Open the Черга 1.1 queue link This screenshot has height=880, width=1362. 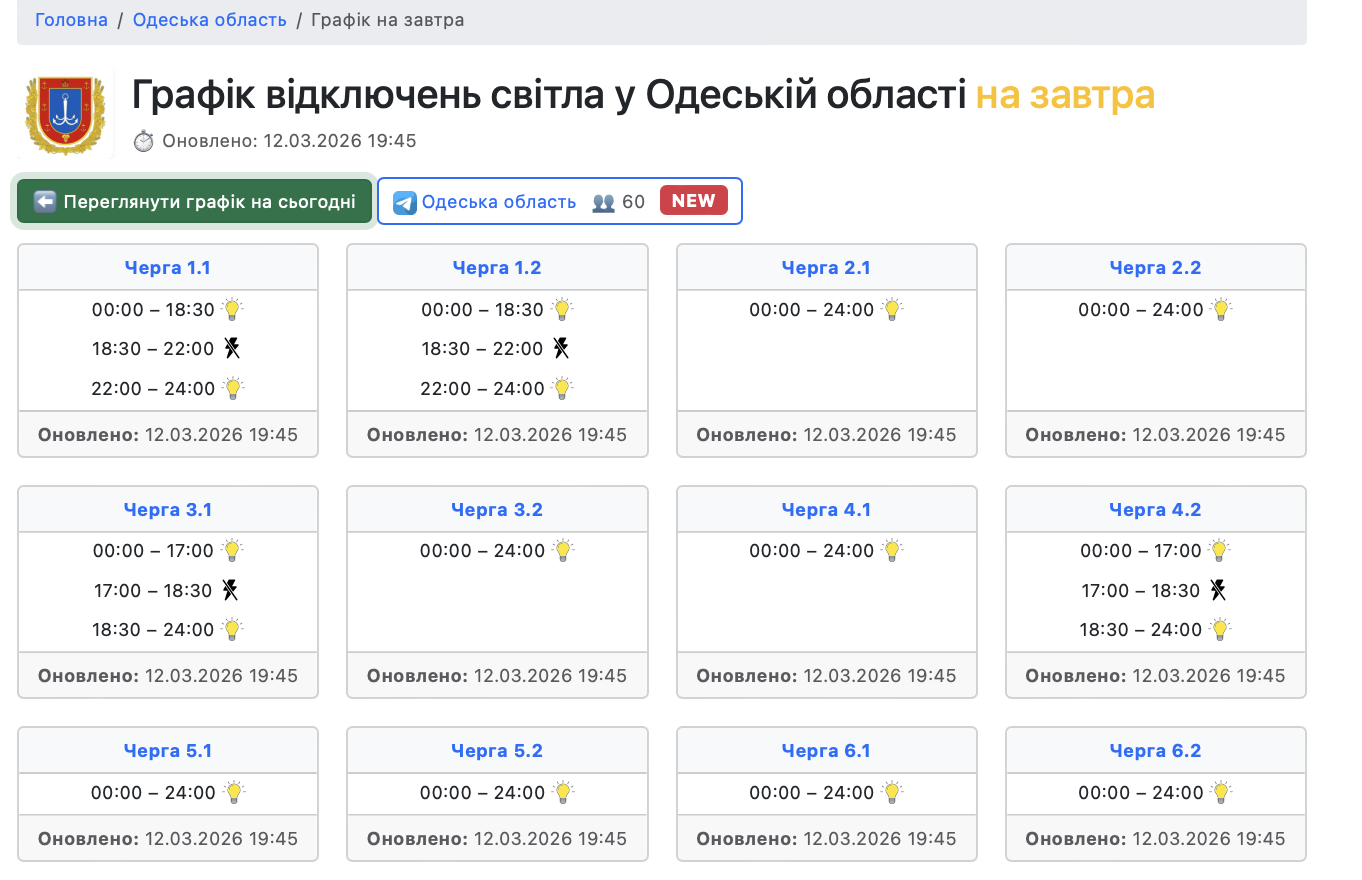tap(167, 268)
